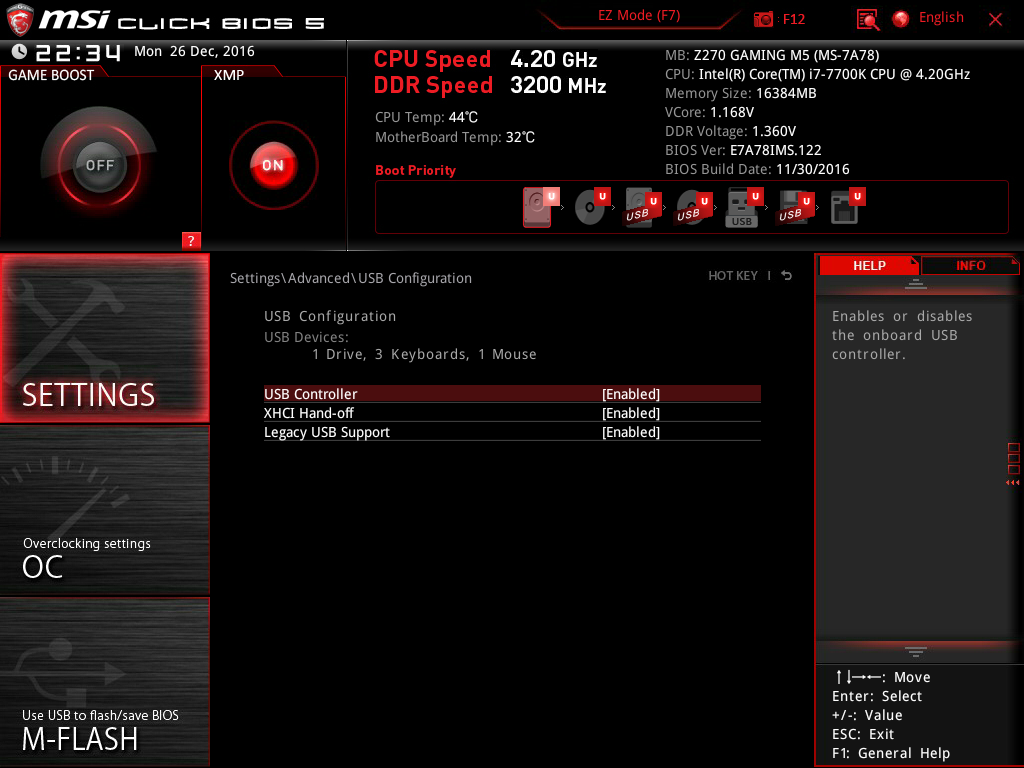Turn on the GAME BOOST knob
The width and height of the screenshot is (1024, 768).
99,165
